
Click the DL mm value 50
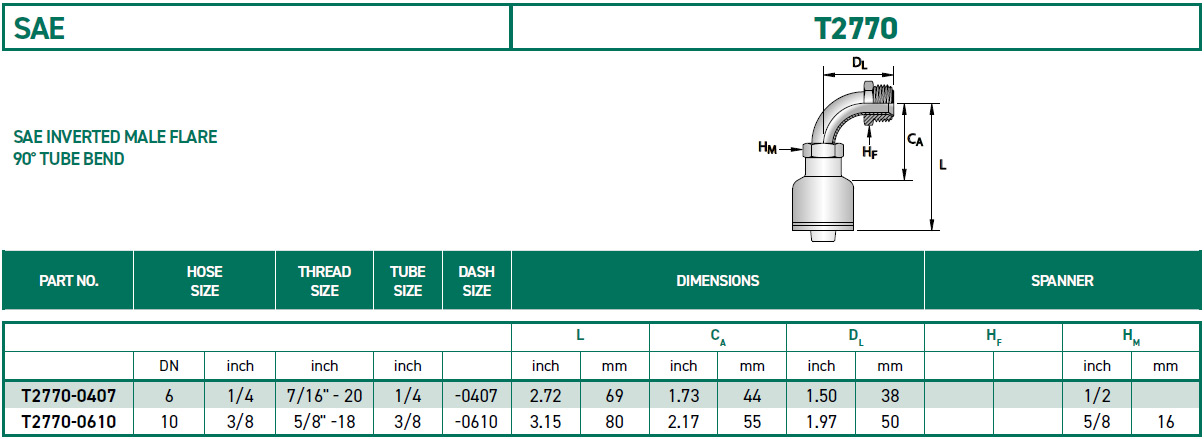coord(891,422)
